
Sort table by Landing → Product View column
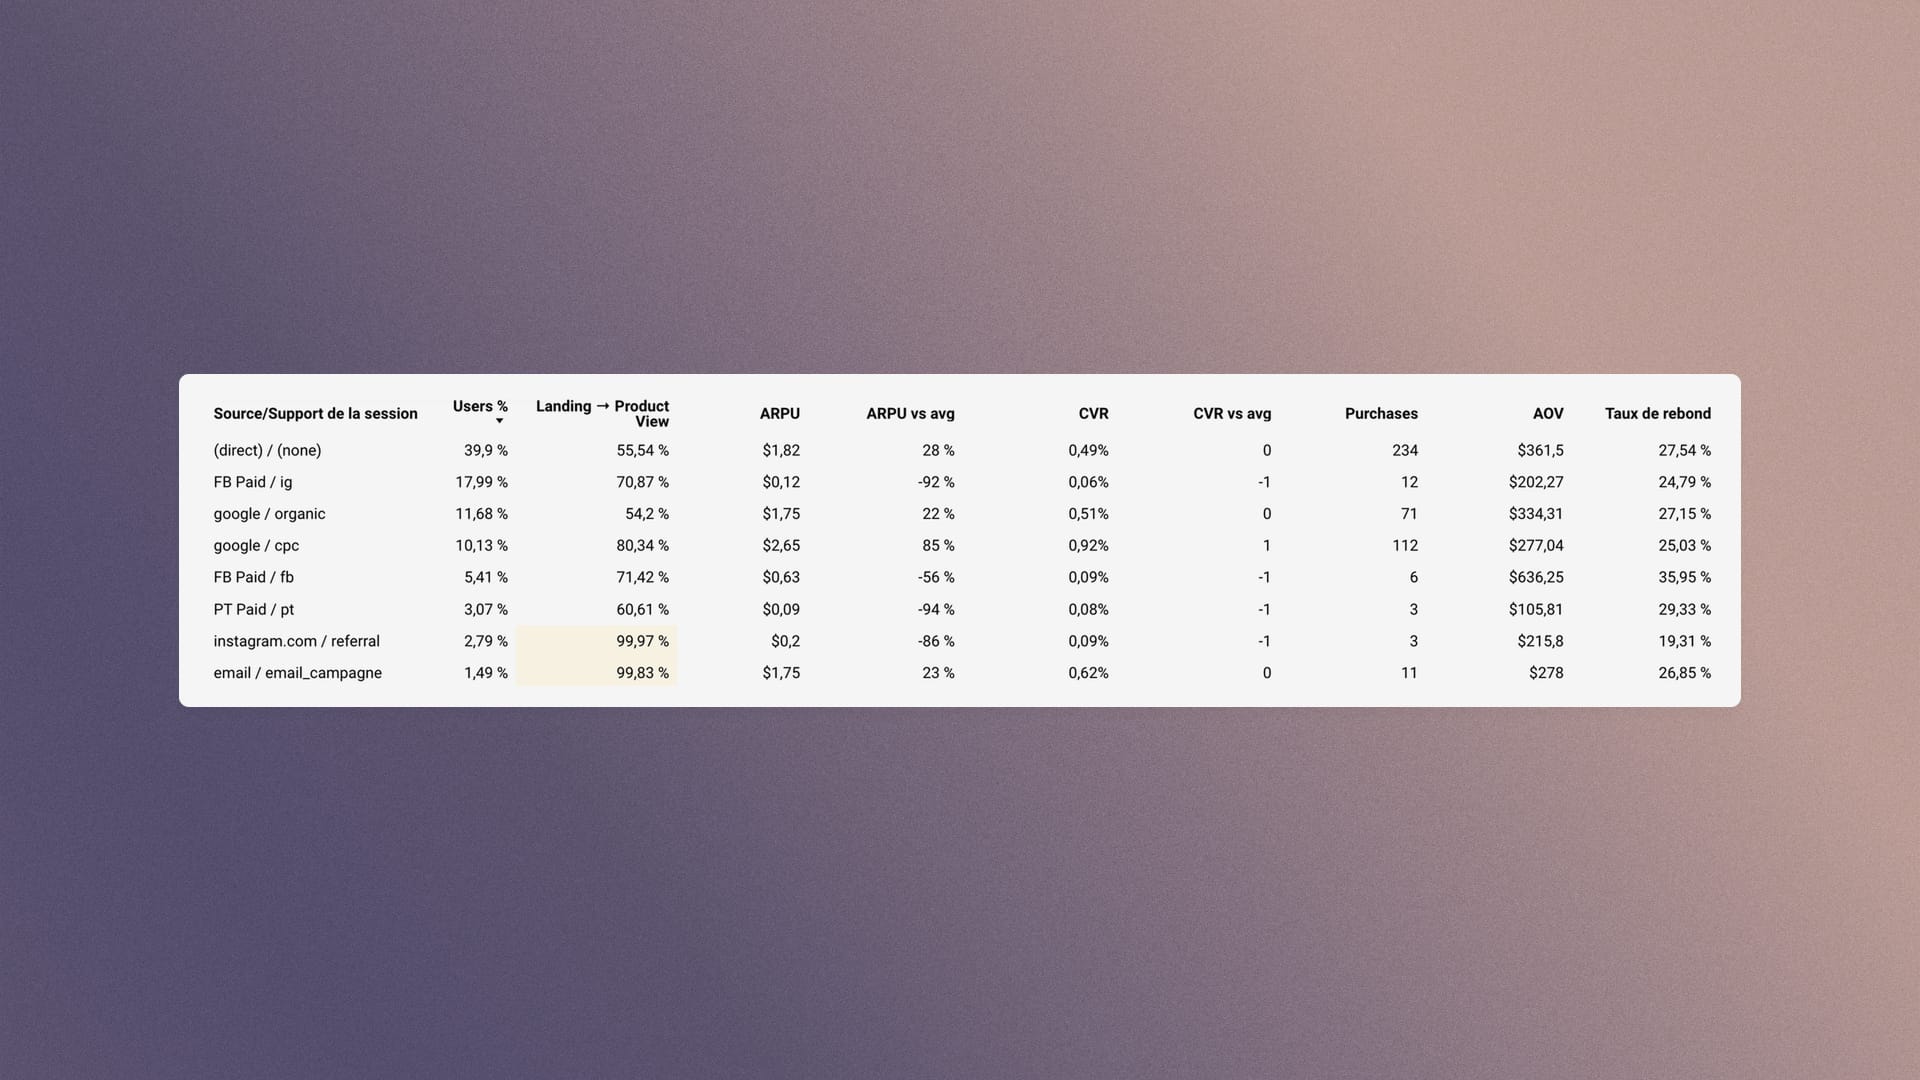point(602,414)
